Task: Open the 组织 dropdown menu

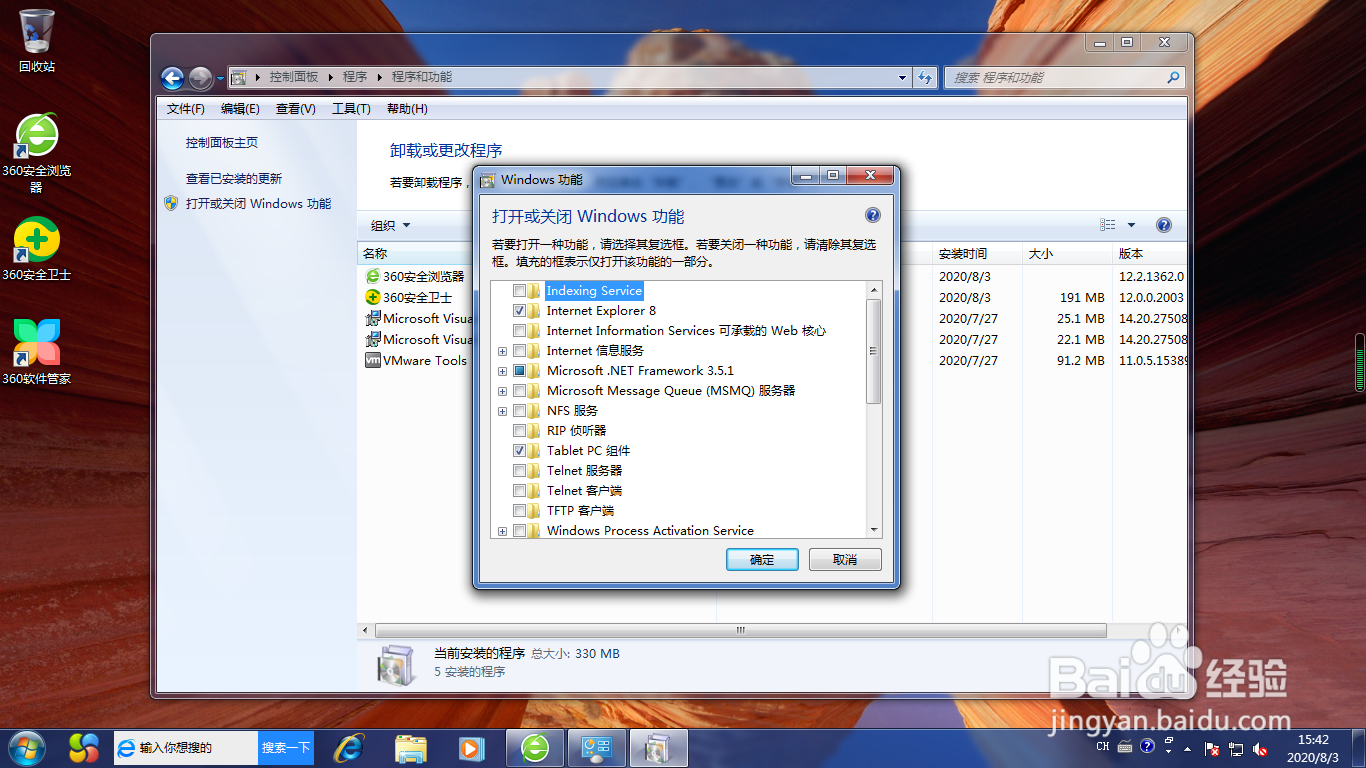Action: 390,226
